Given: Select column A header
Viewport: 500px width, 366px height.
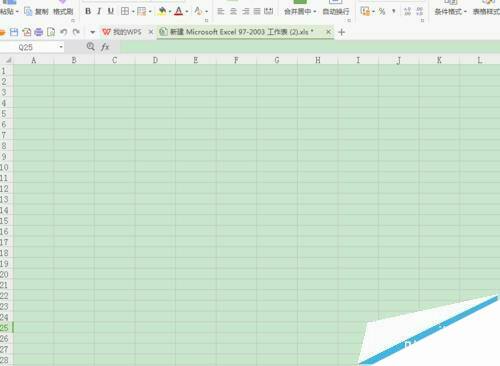Looking at the screenshot, I should pos(33,60).
